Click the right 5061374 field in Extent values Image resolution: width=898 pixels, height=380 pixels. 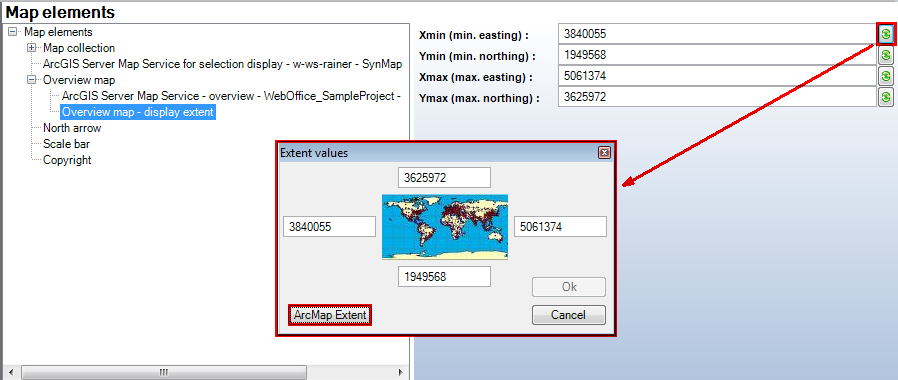coord(560,227)
